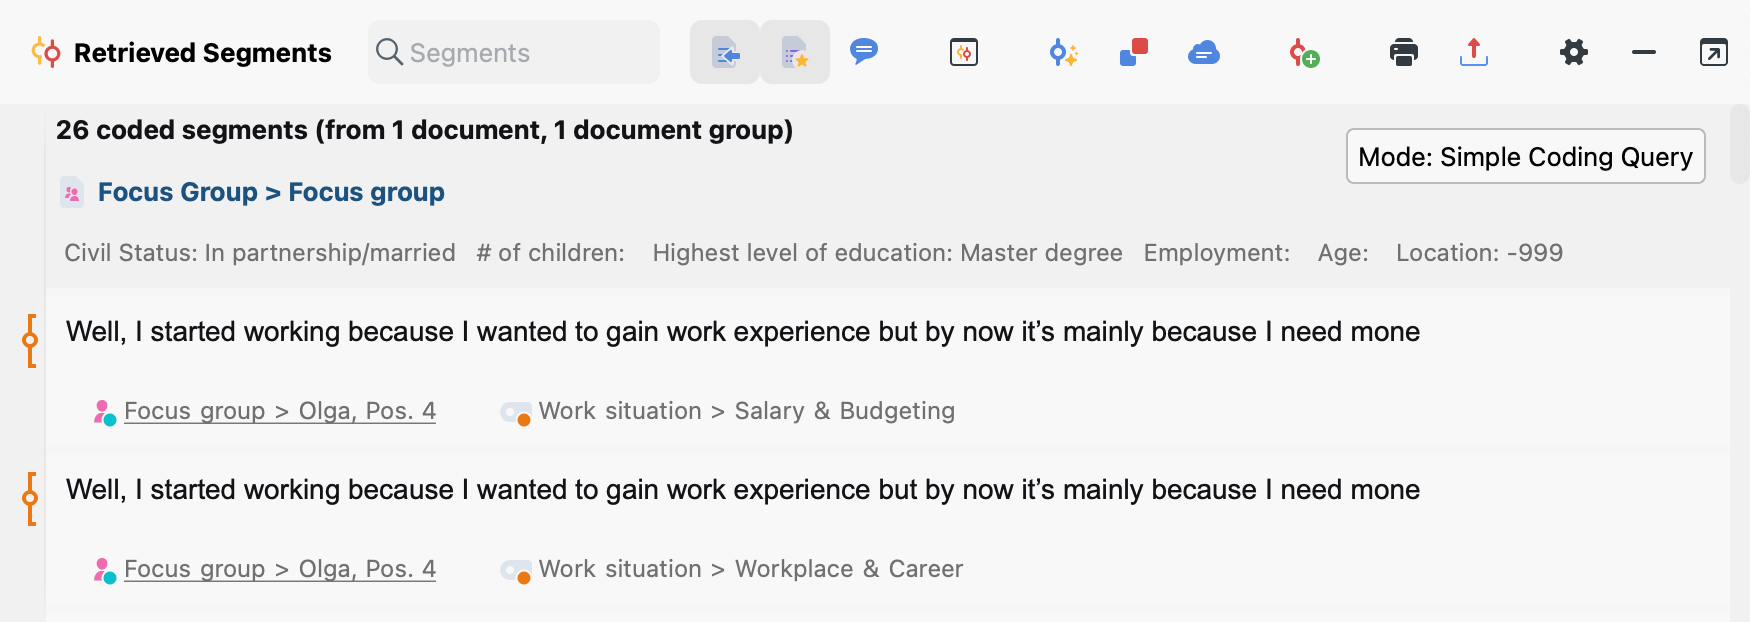Select code Work situation > Salary & Budgeting

(746, 411)
